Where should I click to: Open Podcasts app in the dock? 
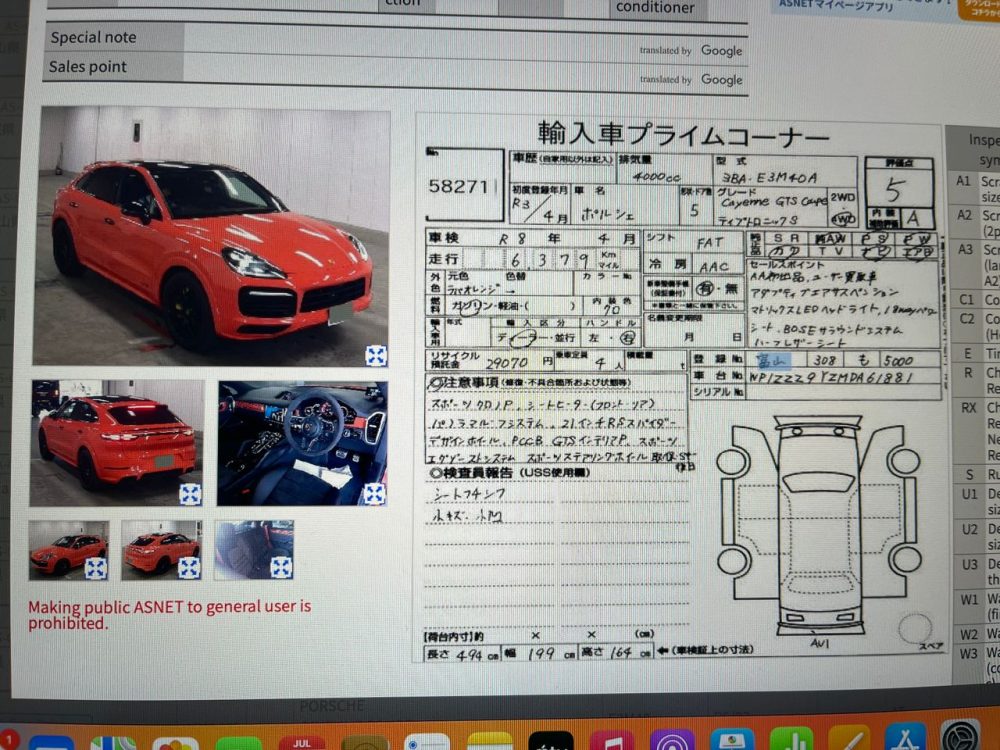coord(671,740)
